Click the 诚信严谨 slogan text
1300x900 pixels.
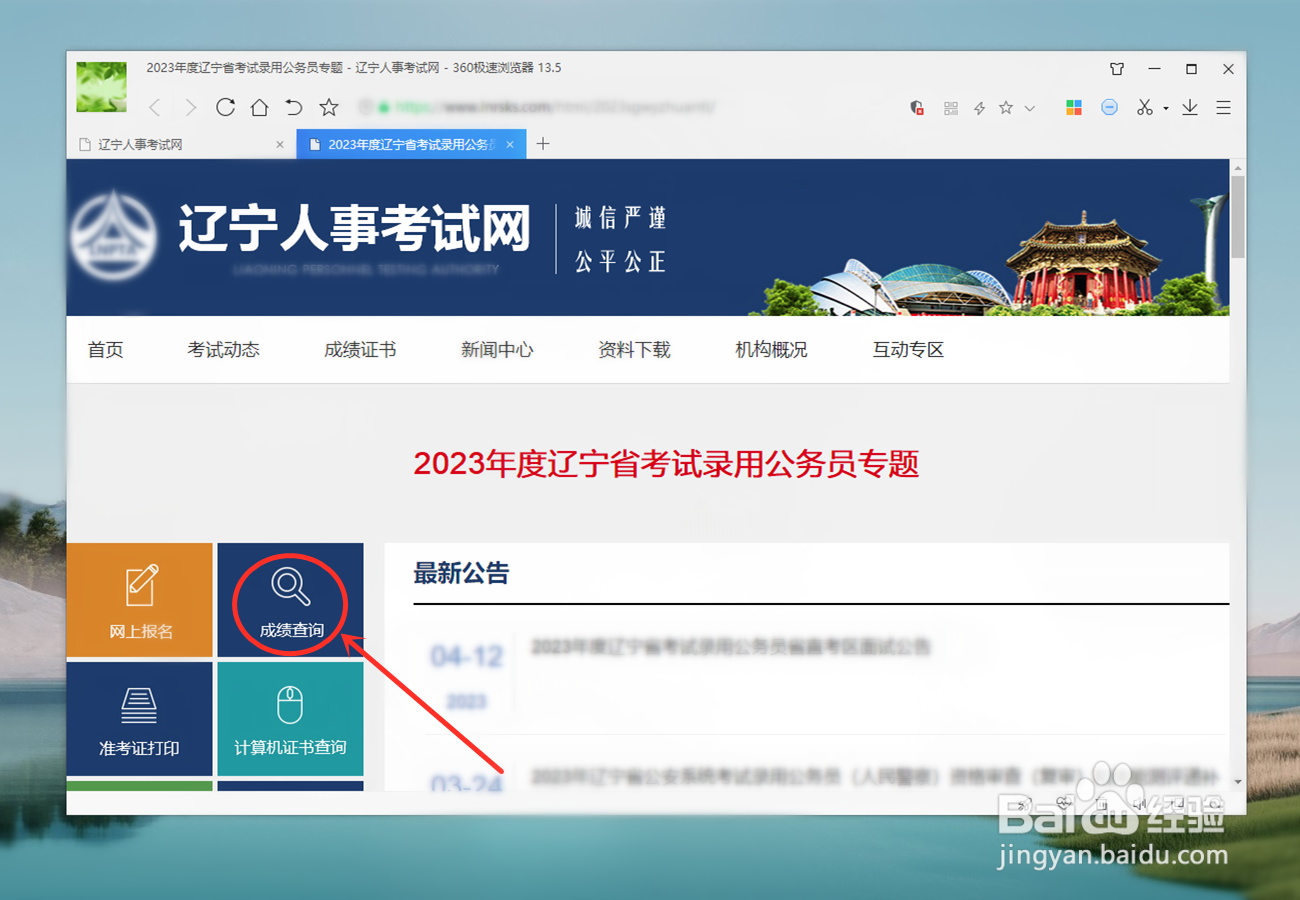pyautogui.click(x=620, y=218)
